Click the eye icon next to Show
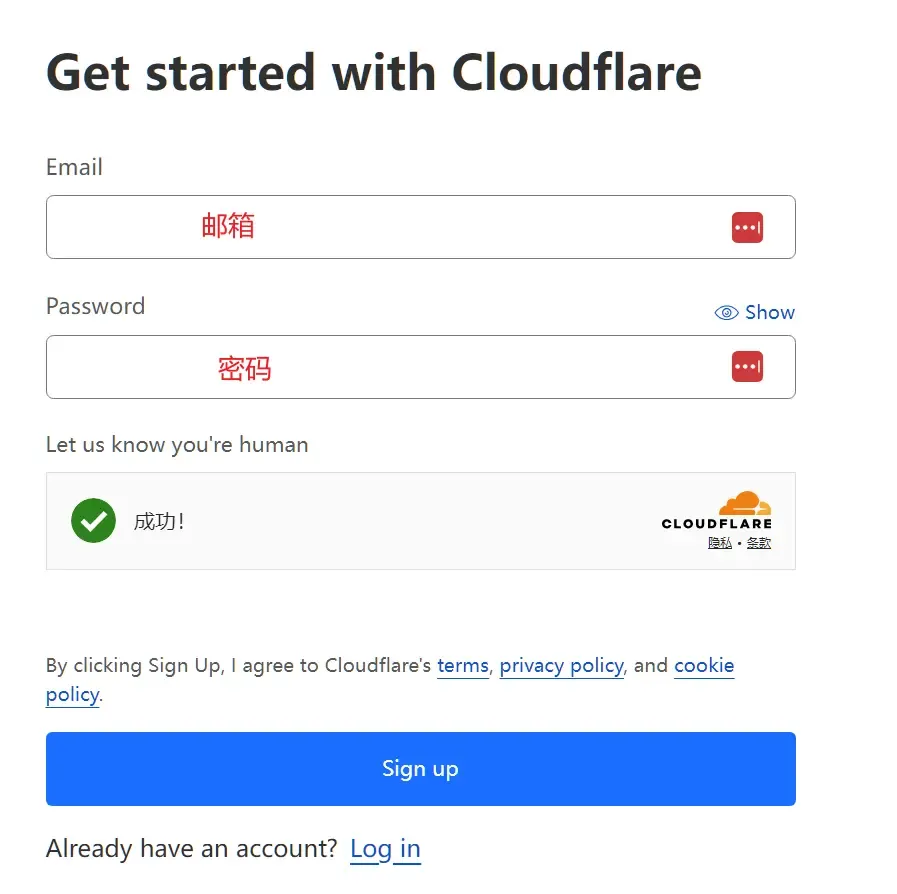Image resolution: width=897 pixels, height=894 pixels. [725, 312]
